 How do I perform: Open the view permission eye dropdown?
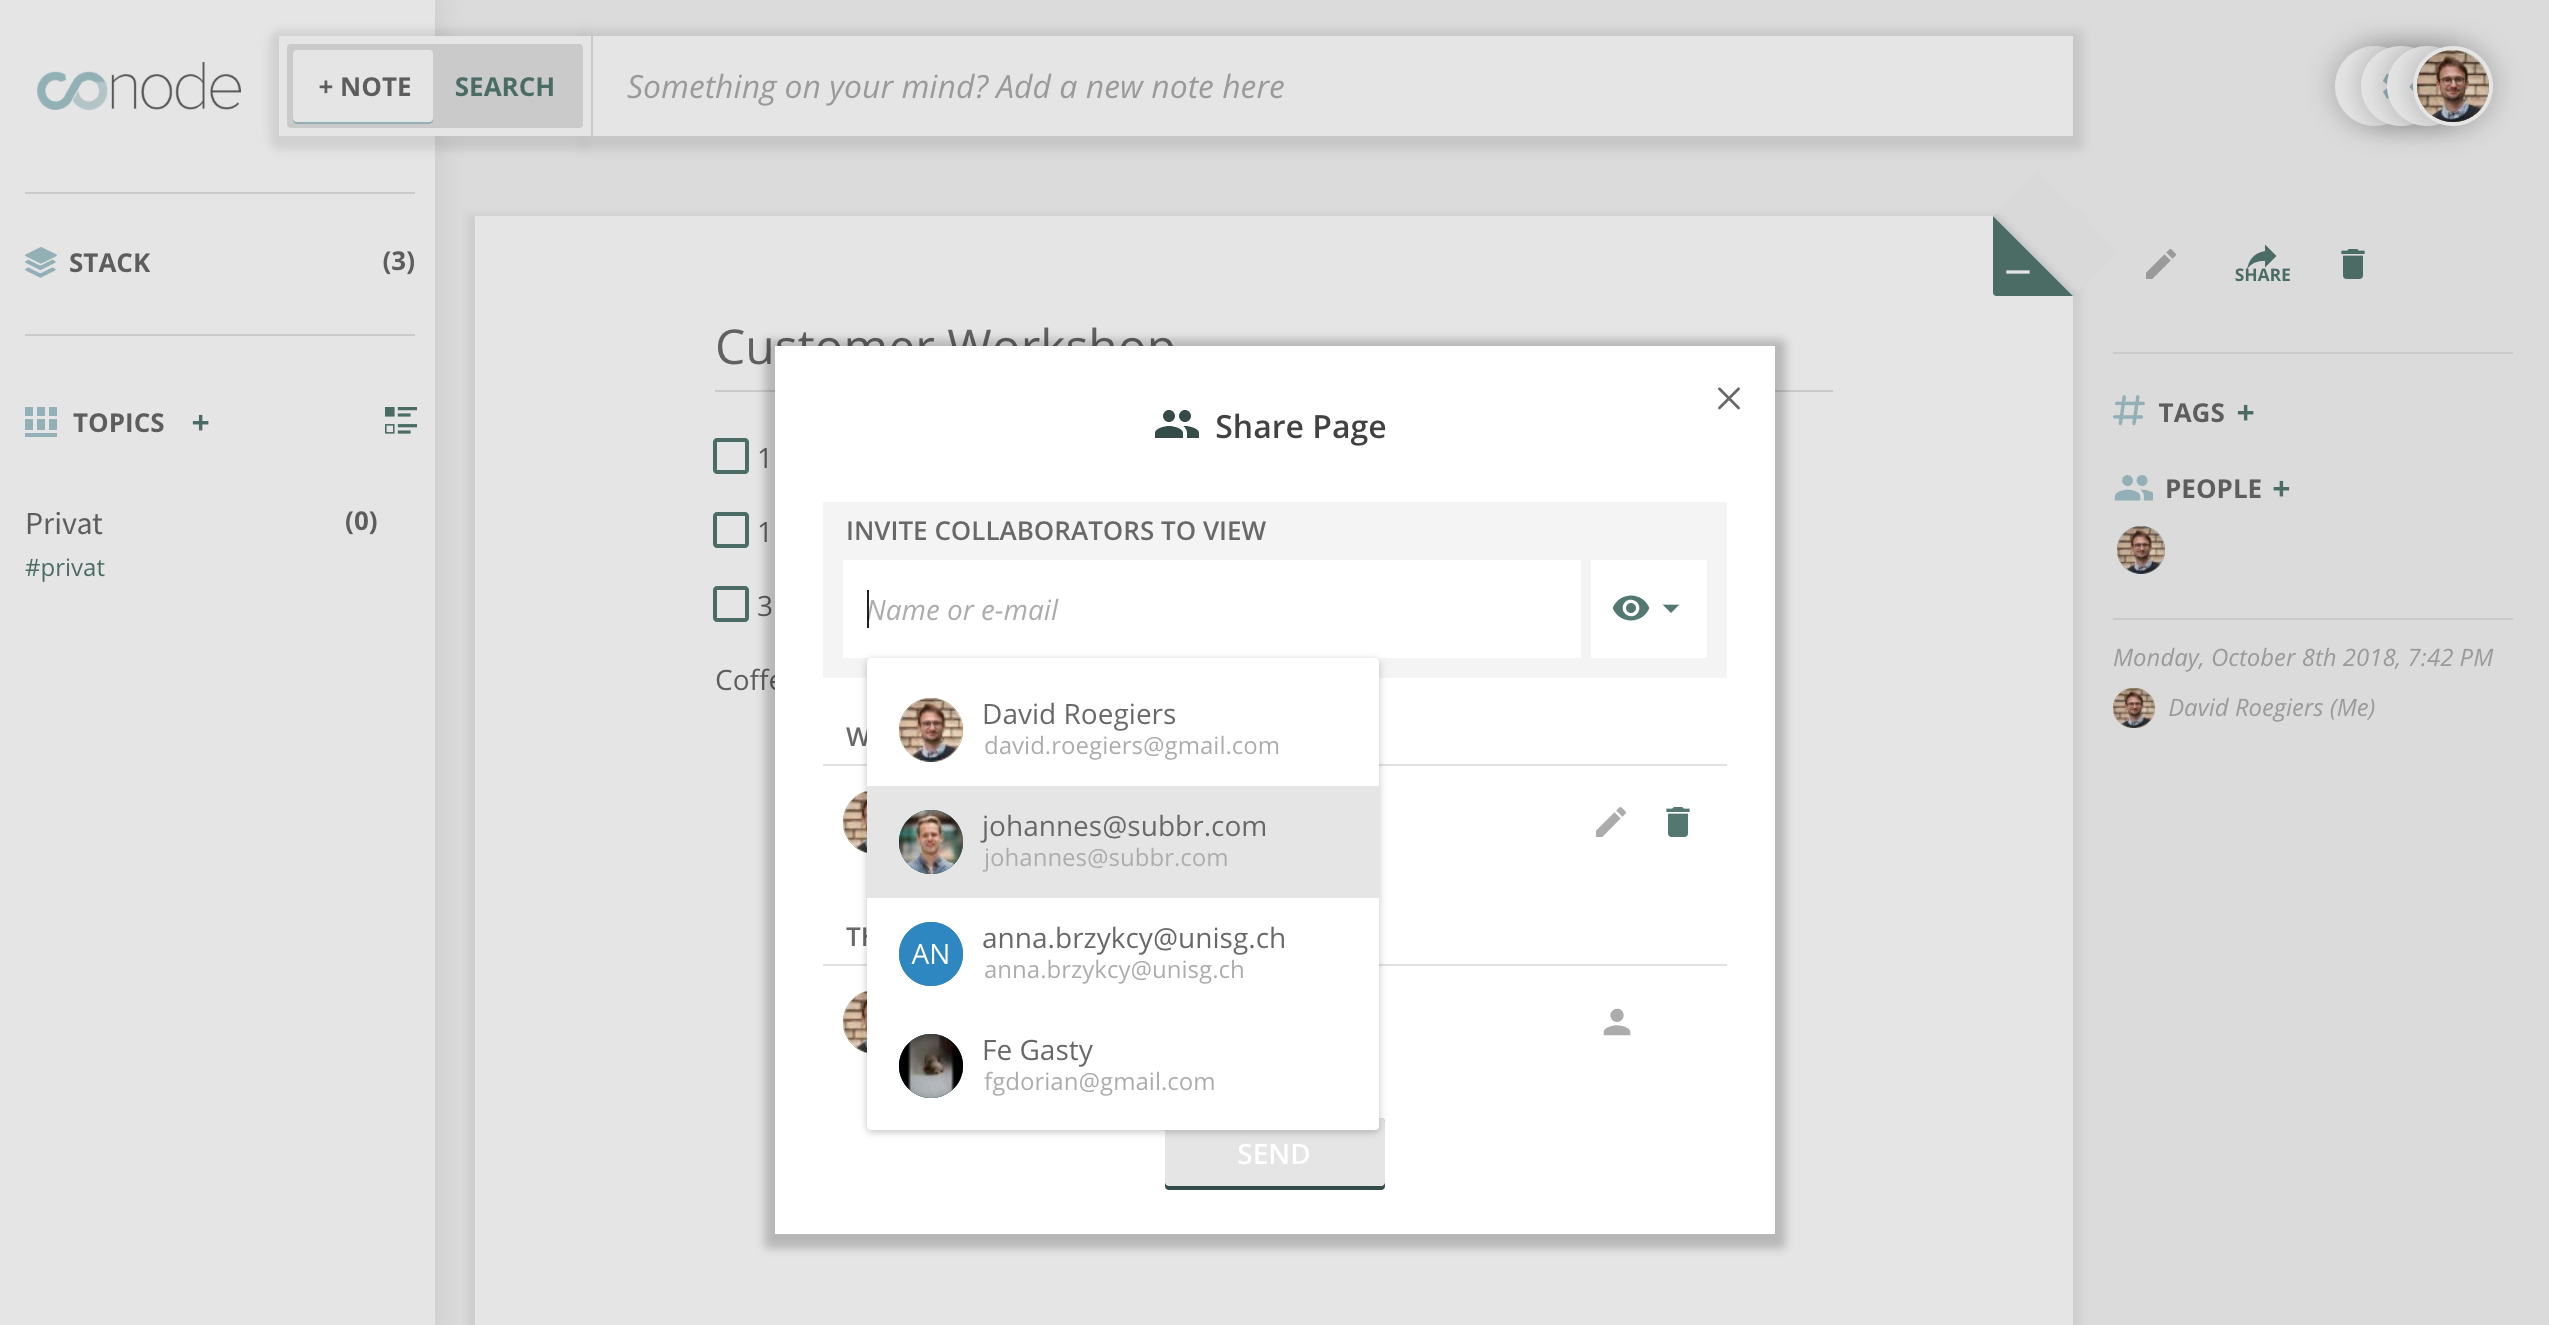(1647, 608)
